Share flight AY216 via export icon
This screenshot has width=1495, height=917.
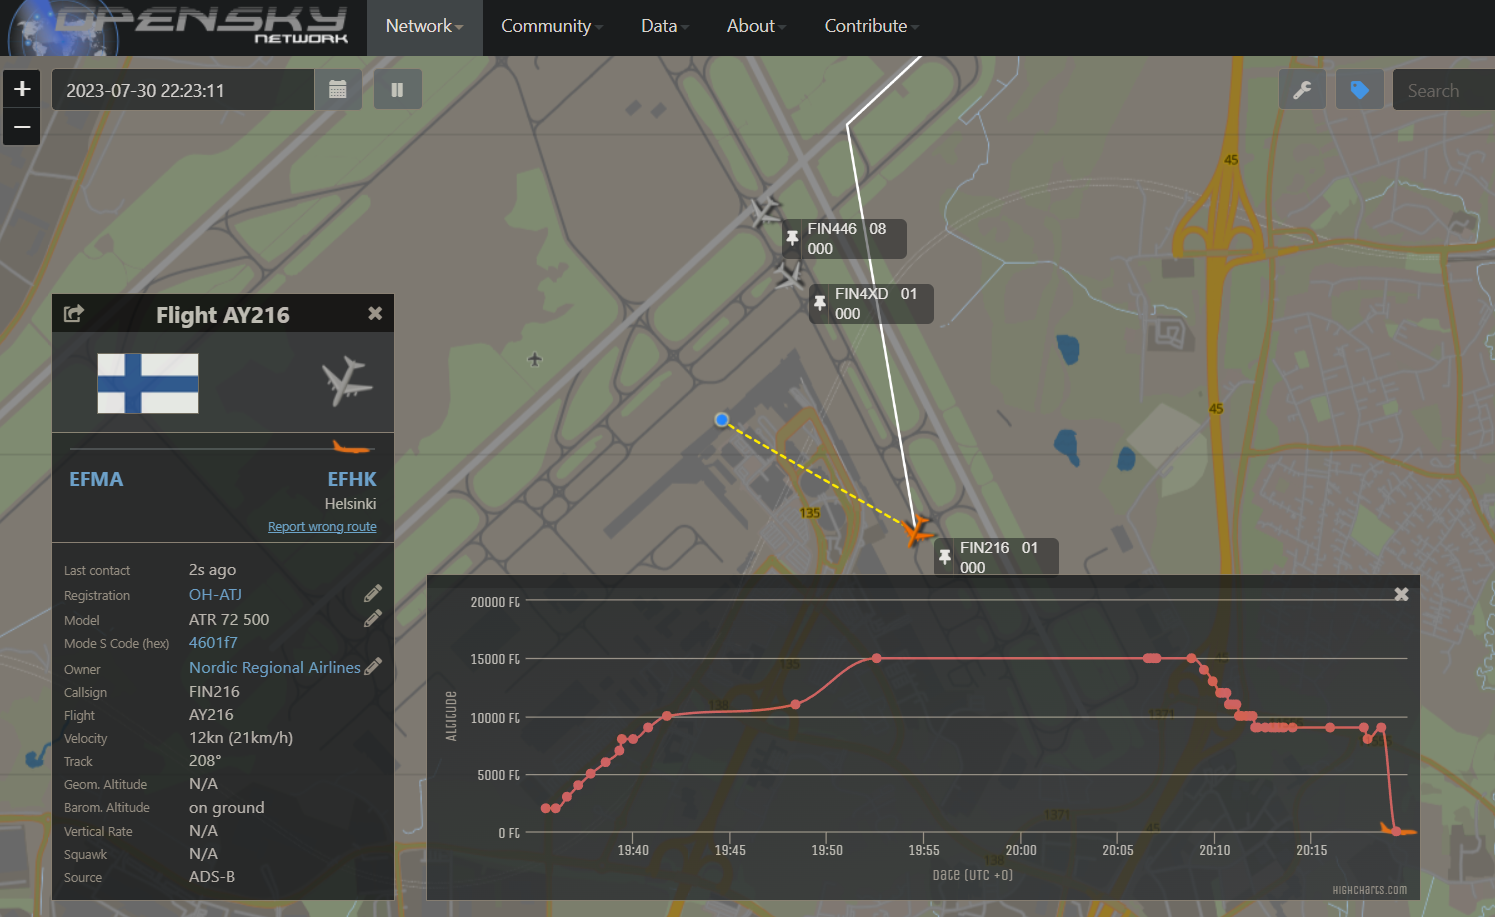(x=74, y=314)
